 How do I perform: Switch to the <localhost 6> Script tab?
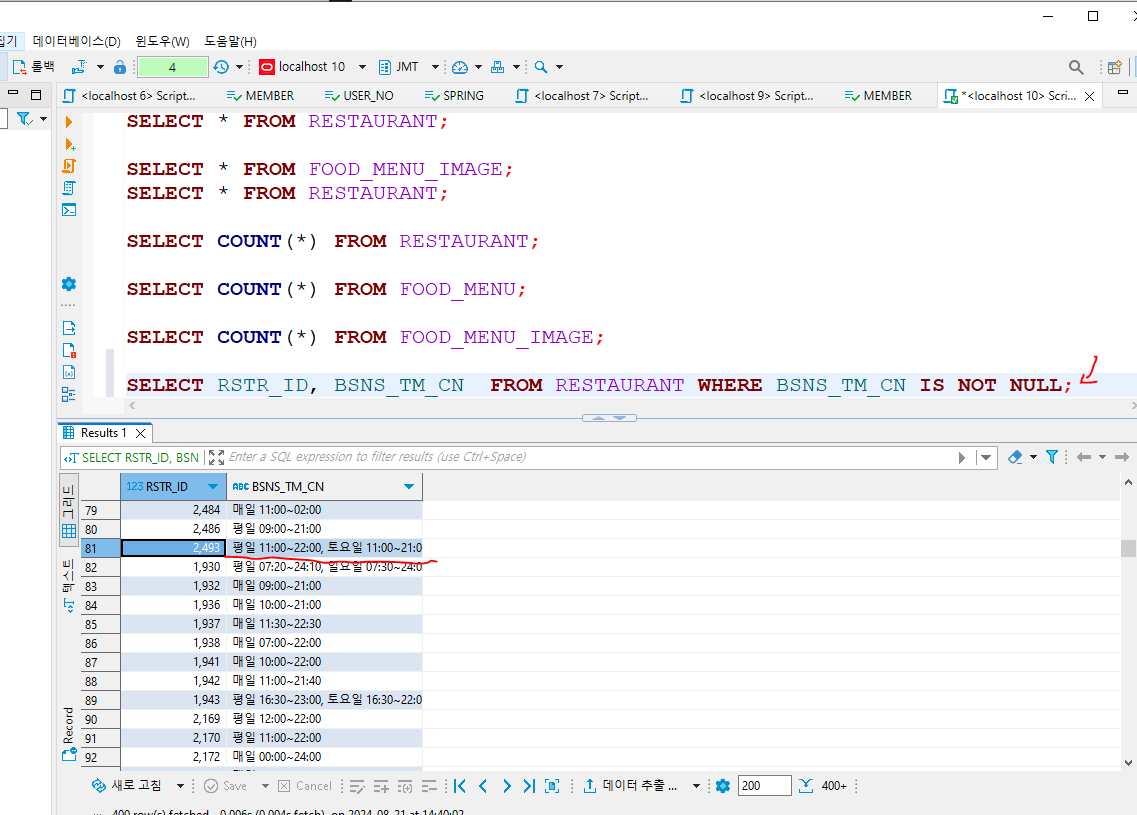point(130,96)
